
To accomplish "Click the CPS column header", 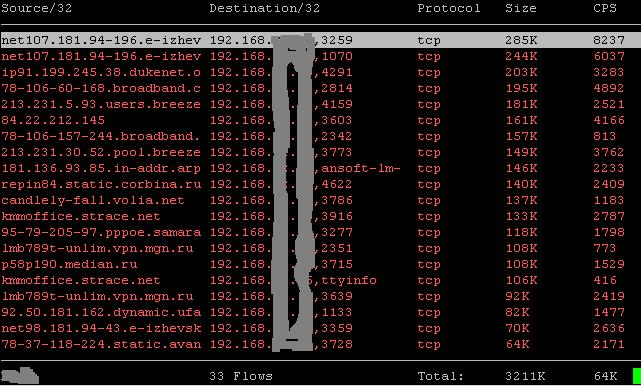I will coord(605,8).
